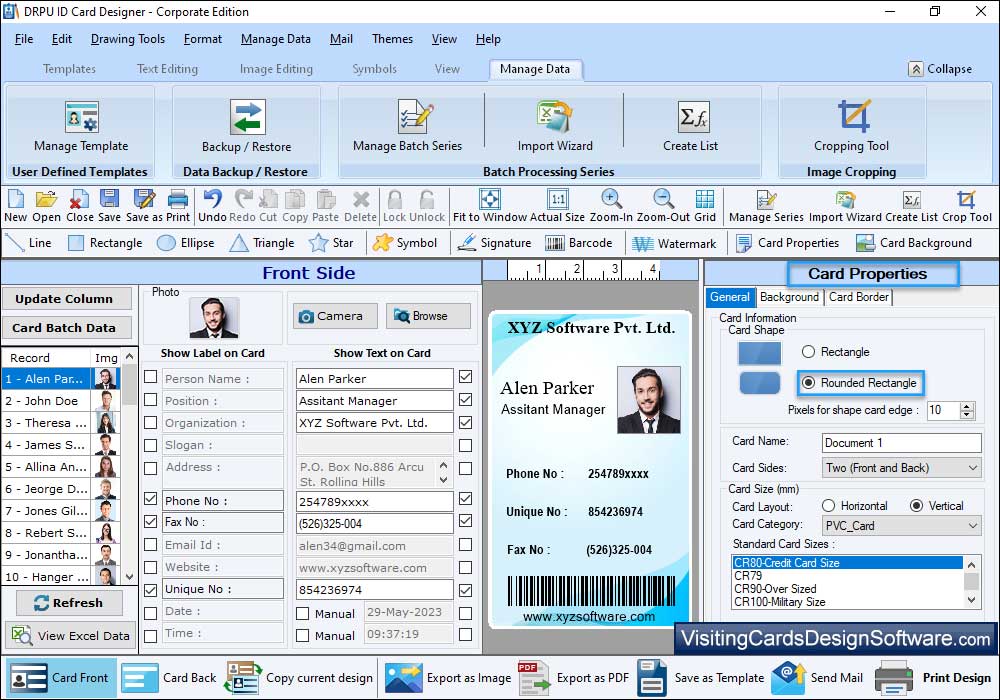Viewport: 1000px width, 700px height.
Task: Select the Line drawing tool
Action: pos(29,243)
